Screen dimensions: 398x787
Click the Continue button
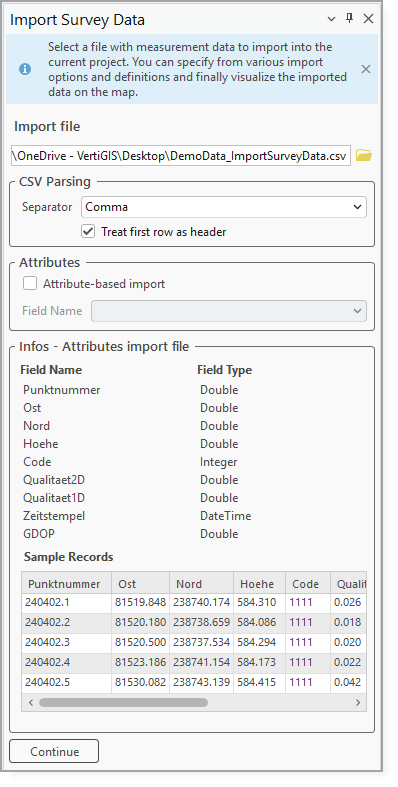point(54,751)
